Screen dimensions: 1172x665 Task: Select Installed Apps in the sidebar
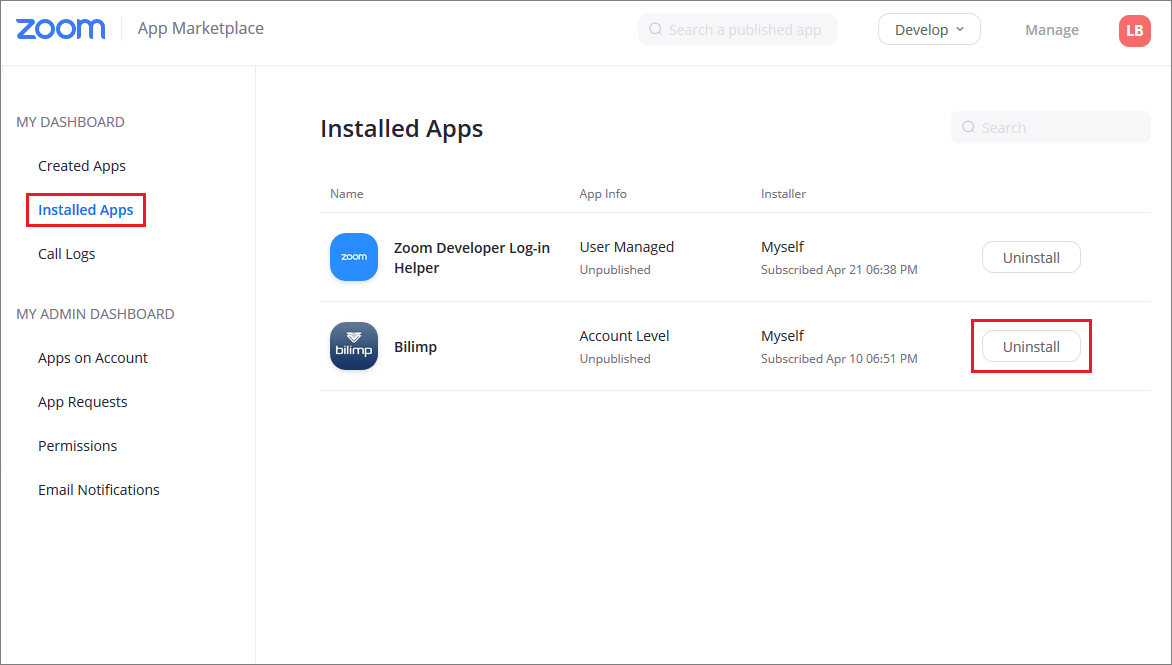pyautogui.click(x=85, y=210)
